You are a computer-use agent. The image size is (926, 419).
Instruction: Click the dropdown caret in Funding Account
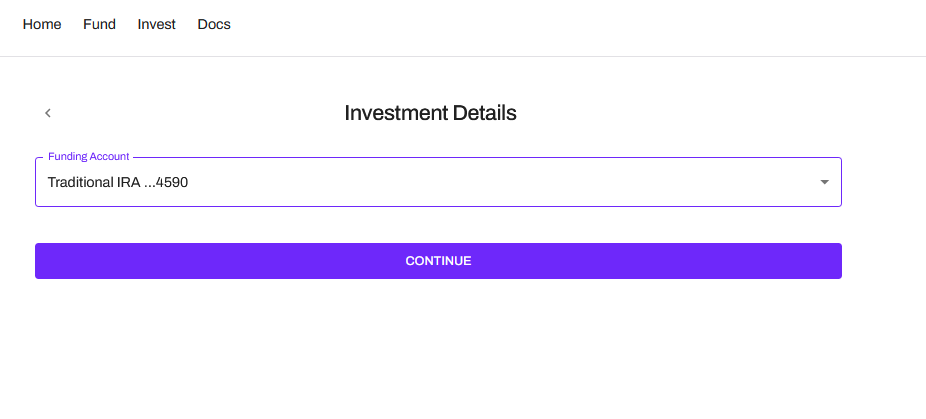coord(824,182)
